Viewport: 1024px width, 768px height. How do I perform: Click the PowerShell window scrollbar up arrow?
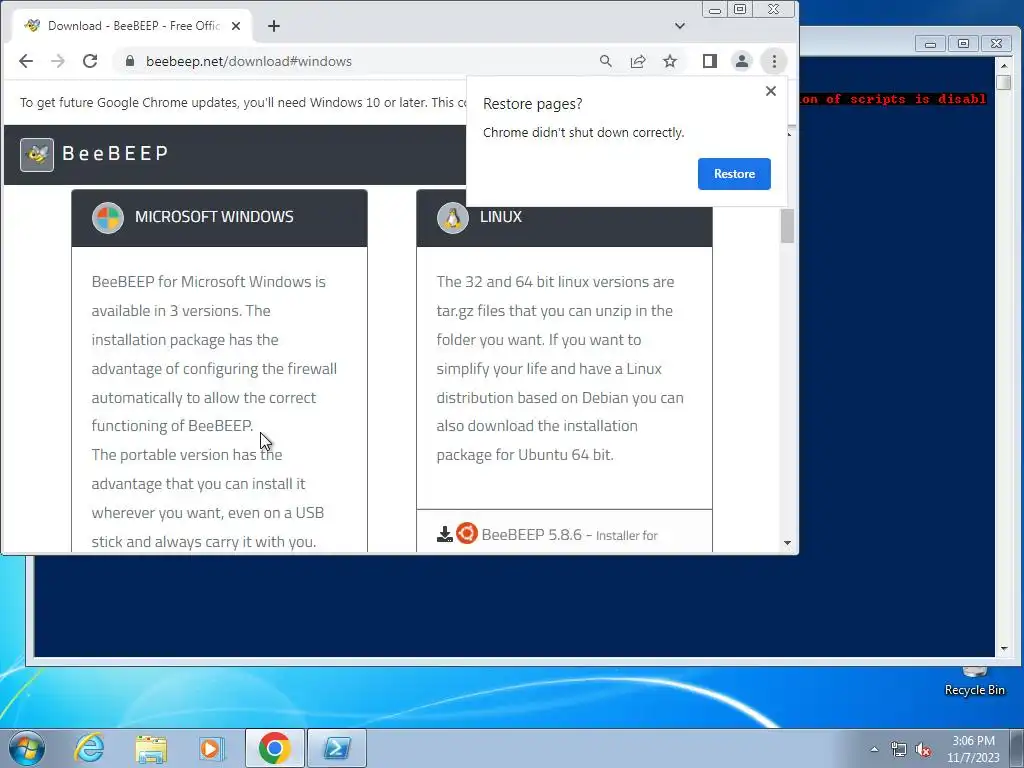coord(1004,65)
